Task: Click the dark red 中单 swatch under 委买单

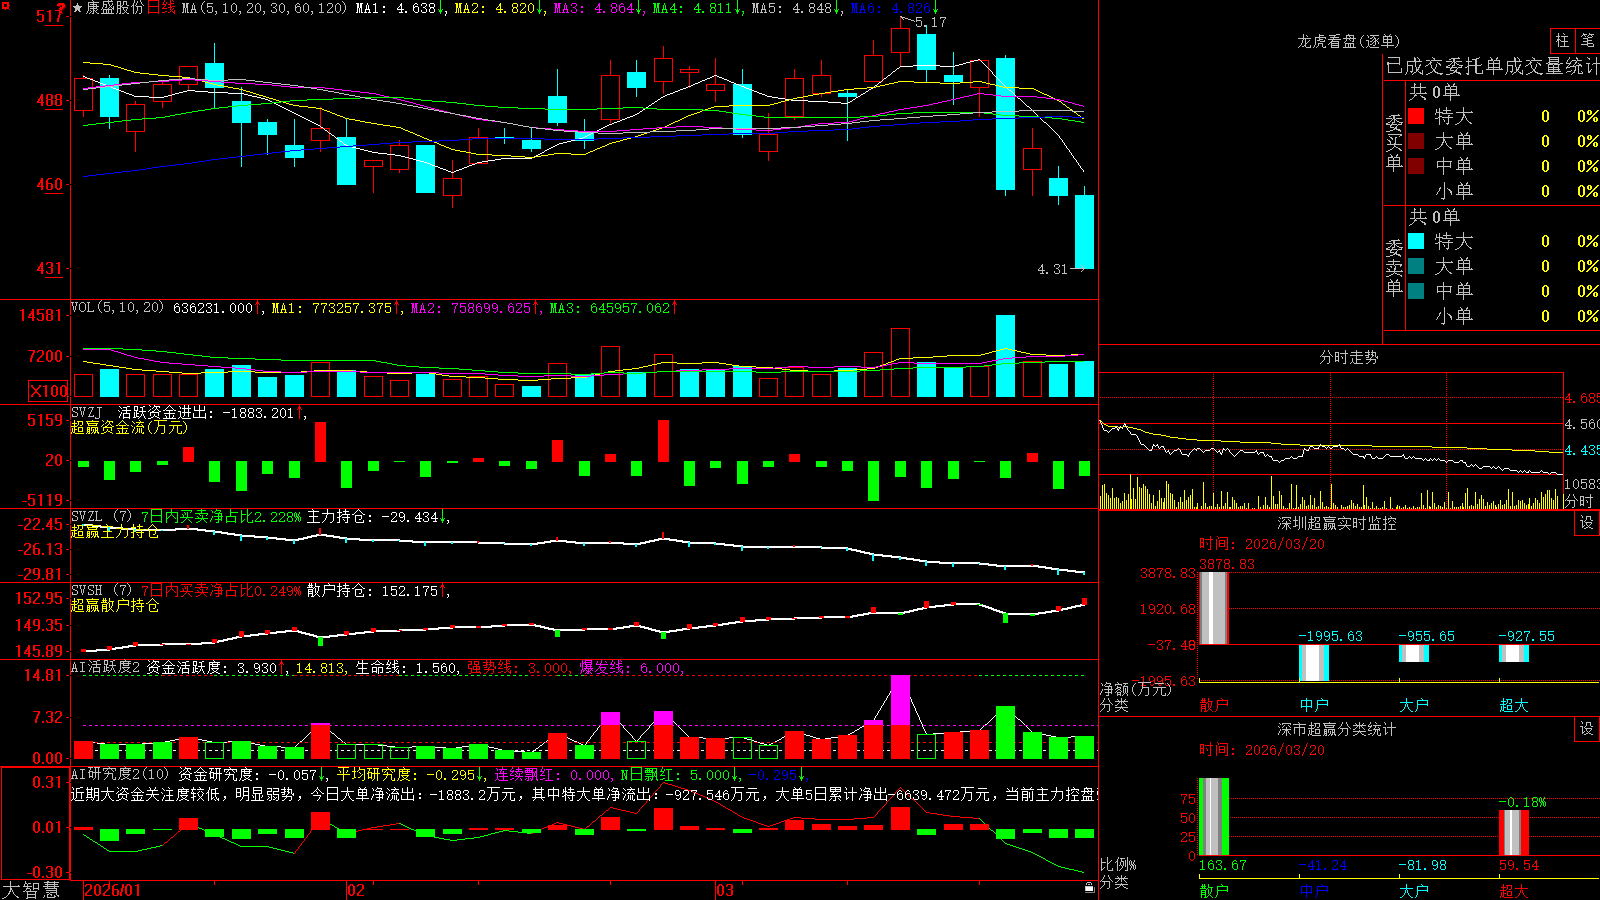Action: (x=1416, y=166)
